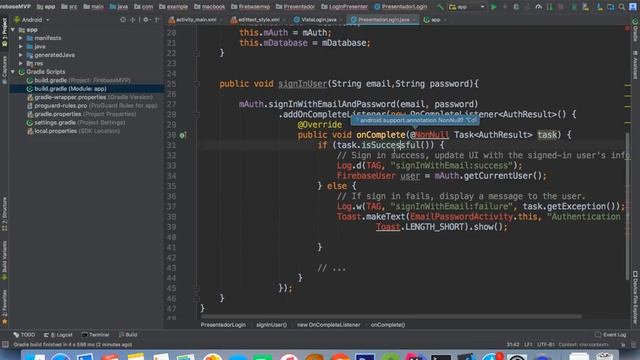Open the Build Variants side strip

point(4,260)
